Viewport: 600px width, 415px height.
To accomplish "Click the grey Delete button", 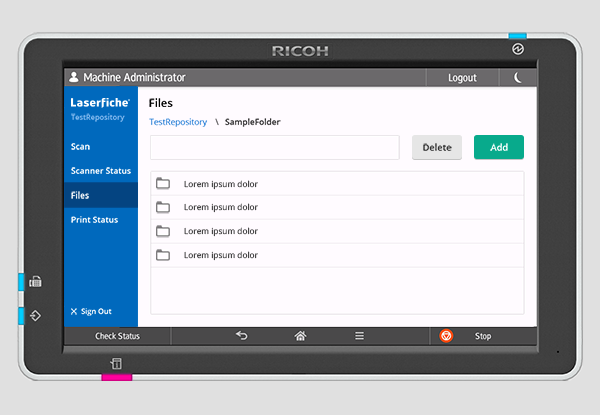I will pyautogui.click(x=437, y=147).
